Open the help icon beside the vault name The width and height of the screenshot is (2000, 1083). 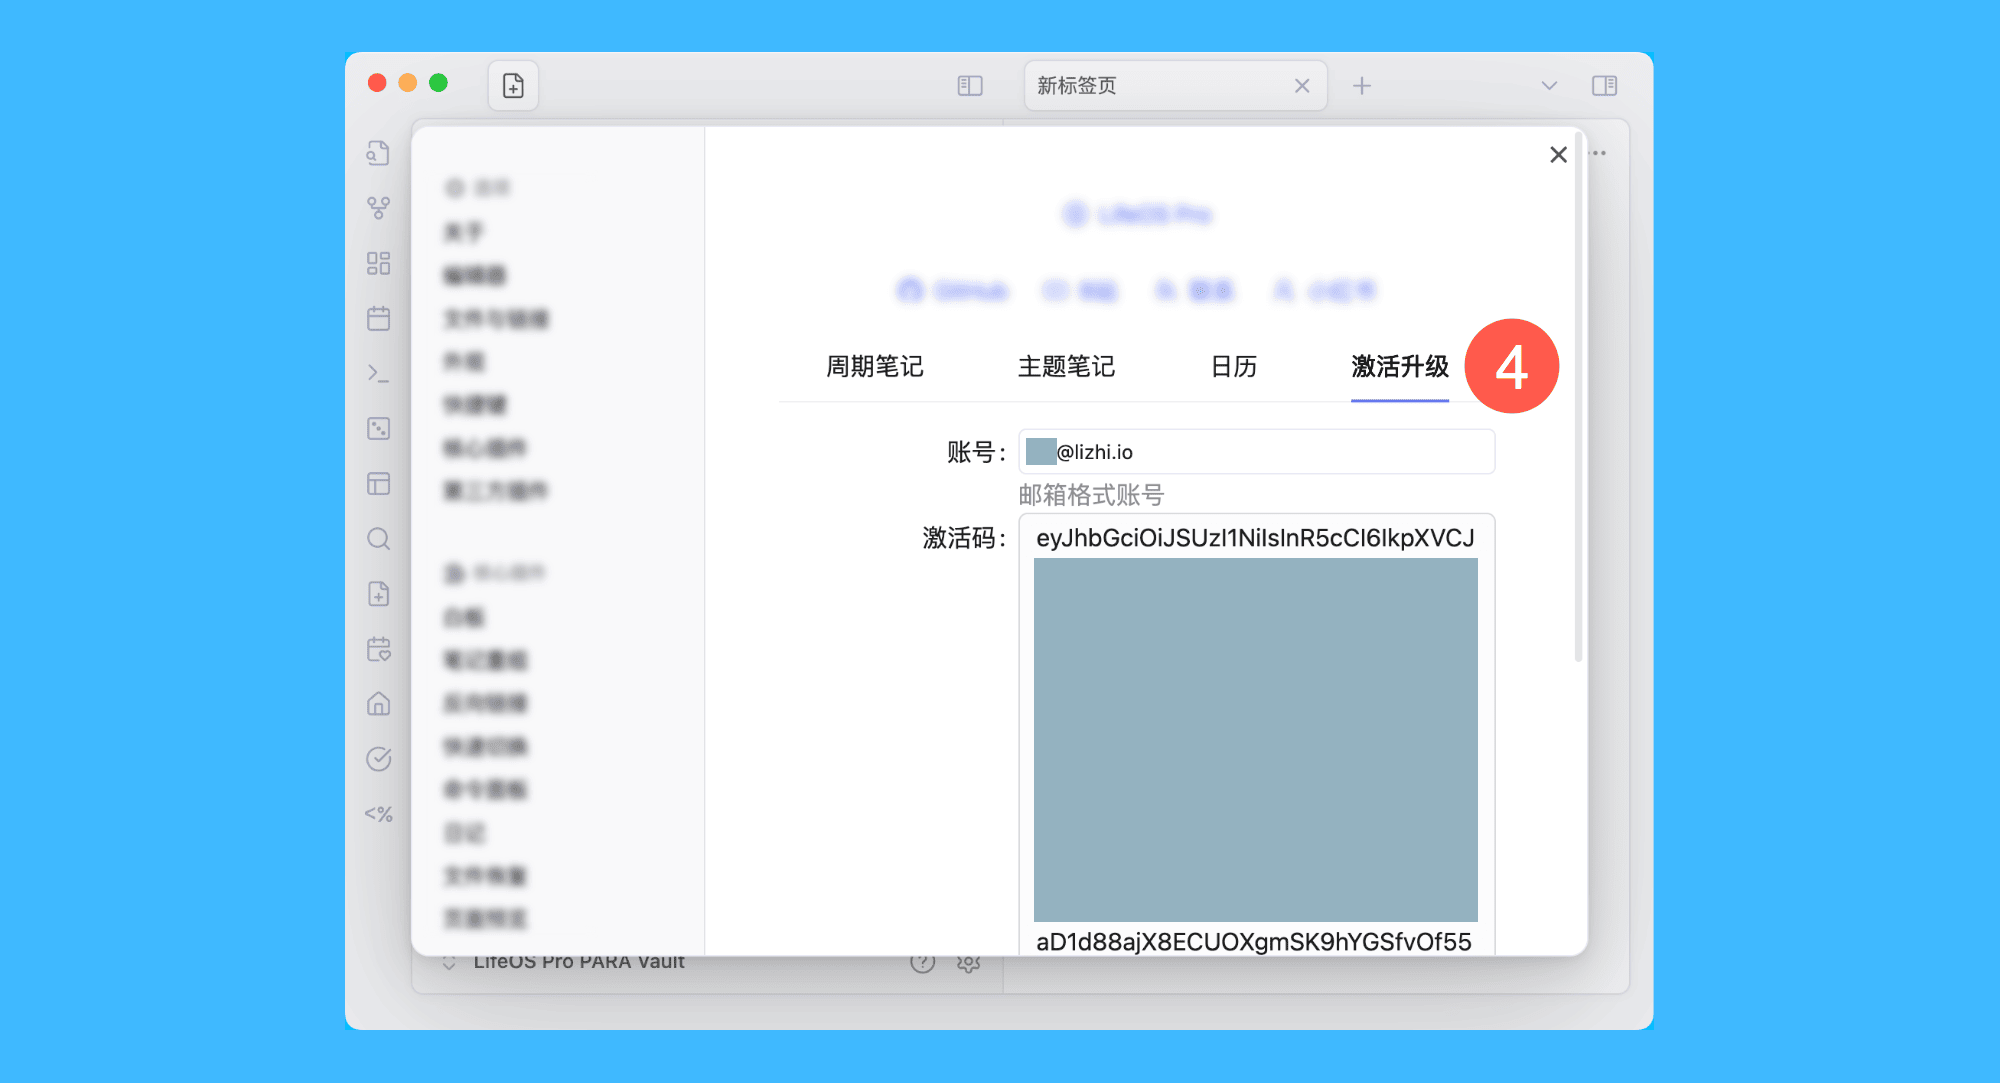[922, 963]
